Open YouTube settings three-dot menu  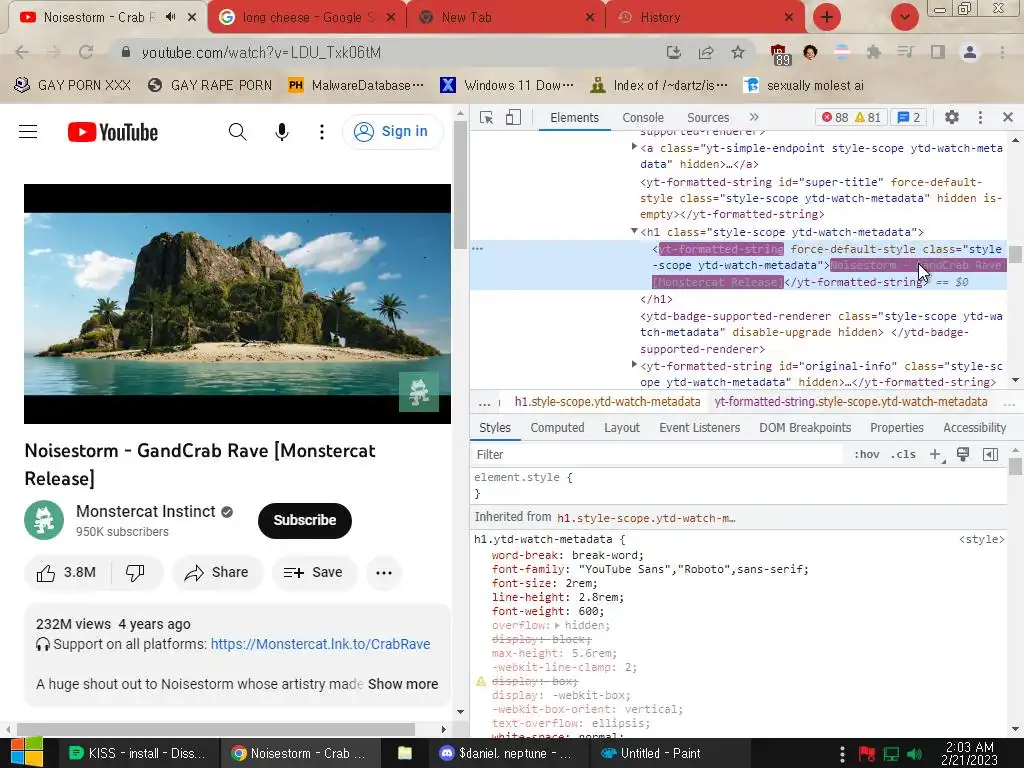click(x=321, y=132)
